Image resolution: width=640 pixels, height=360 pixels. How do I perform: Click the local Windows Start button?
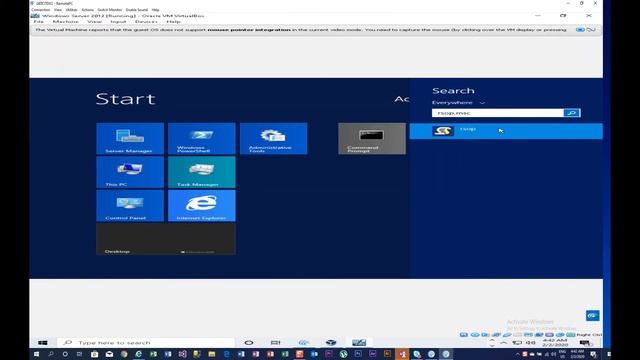point(36,354)
